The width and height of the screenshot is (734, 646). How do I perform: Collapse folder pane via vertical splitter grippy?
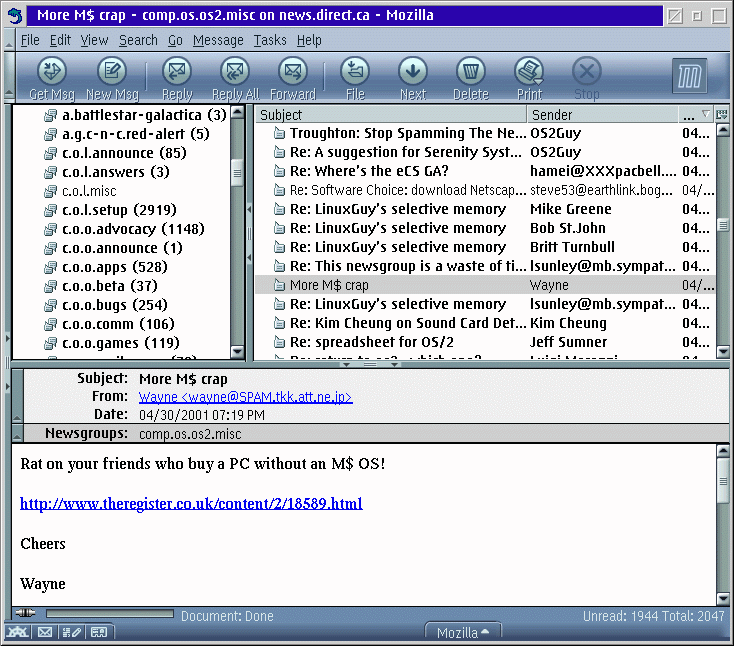250,233
